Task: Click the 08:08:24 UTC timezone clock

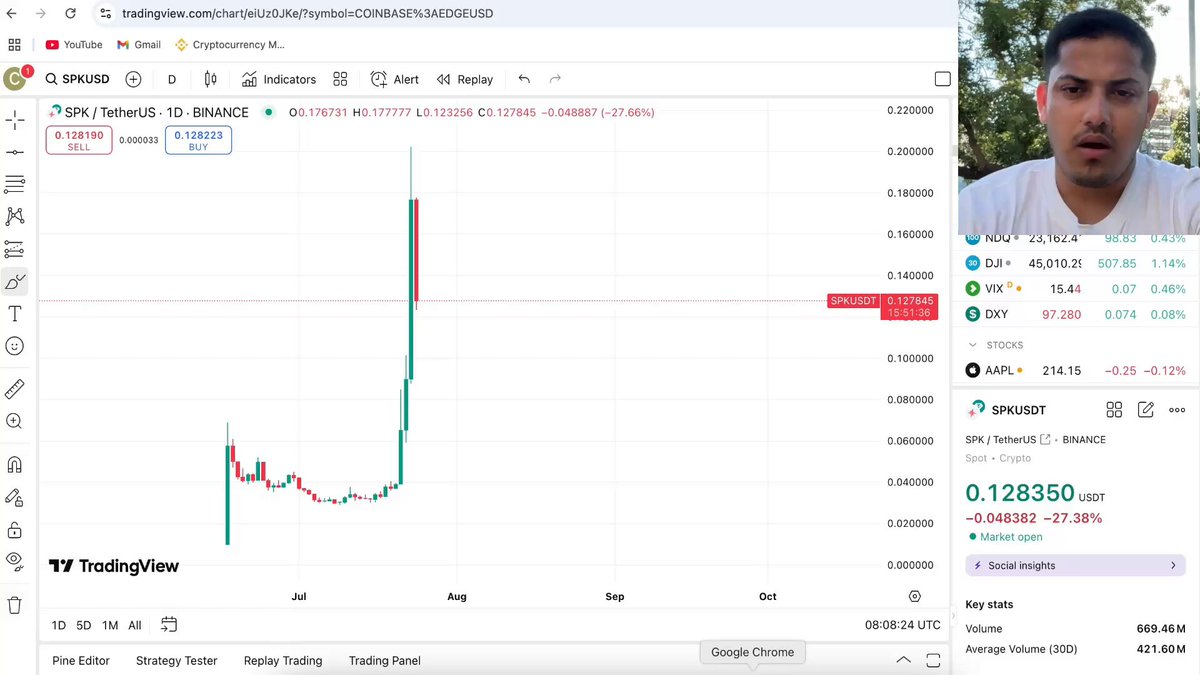Action: [x=903, y=625]
